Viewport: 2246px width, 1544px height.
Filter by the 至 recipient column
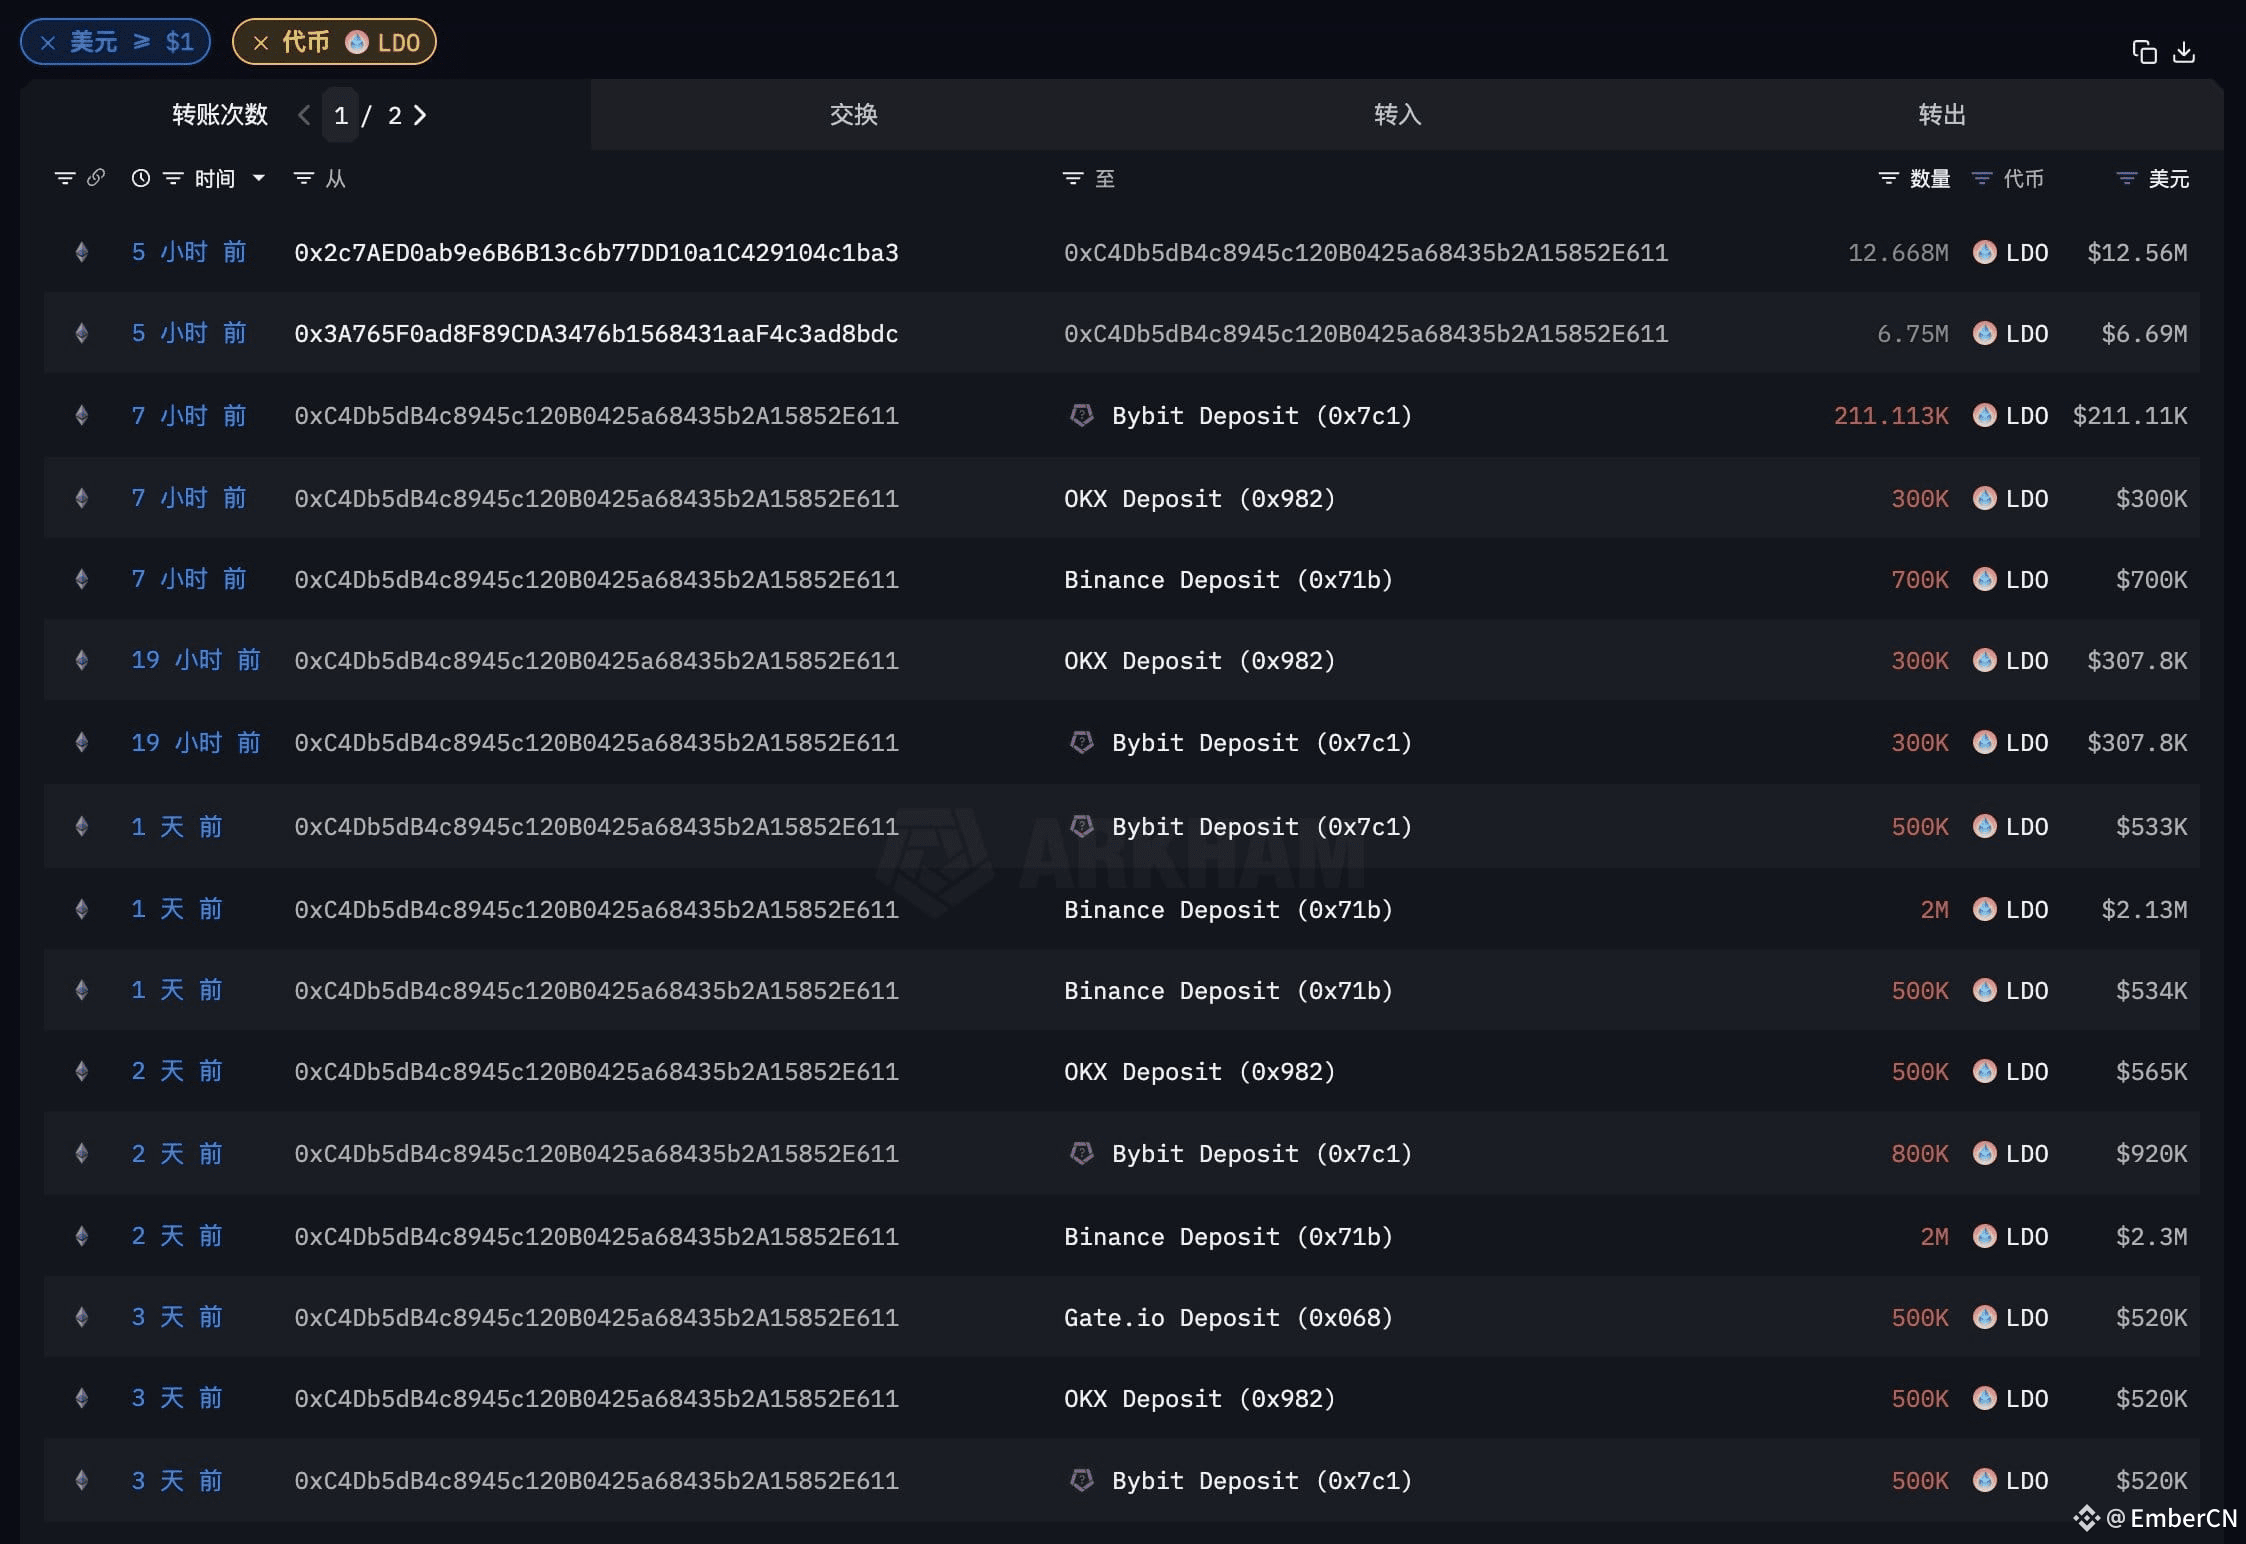pyautogui.click(x=1073, y=178)
